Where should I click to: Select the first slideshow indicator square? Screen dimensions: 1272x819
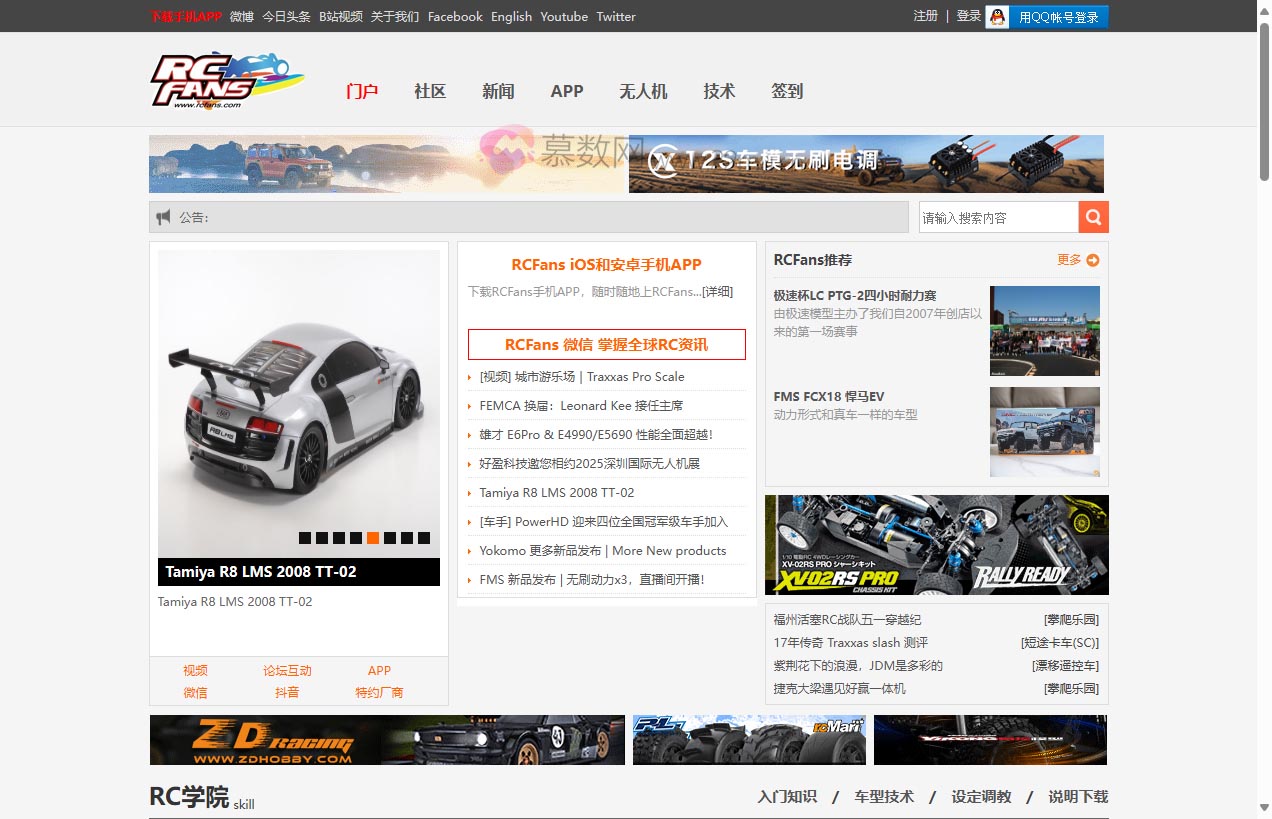[305, 538]
